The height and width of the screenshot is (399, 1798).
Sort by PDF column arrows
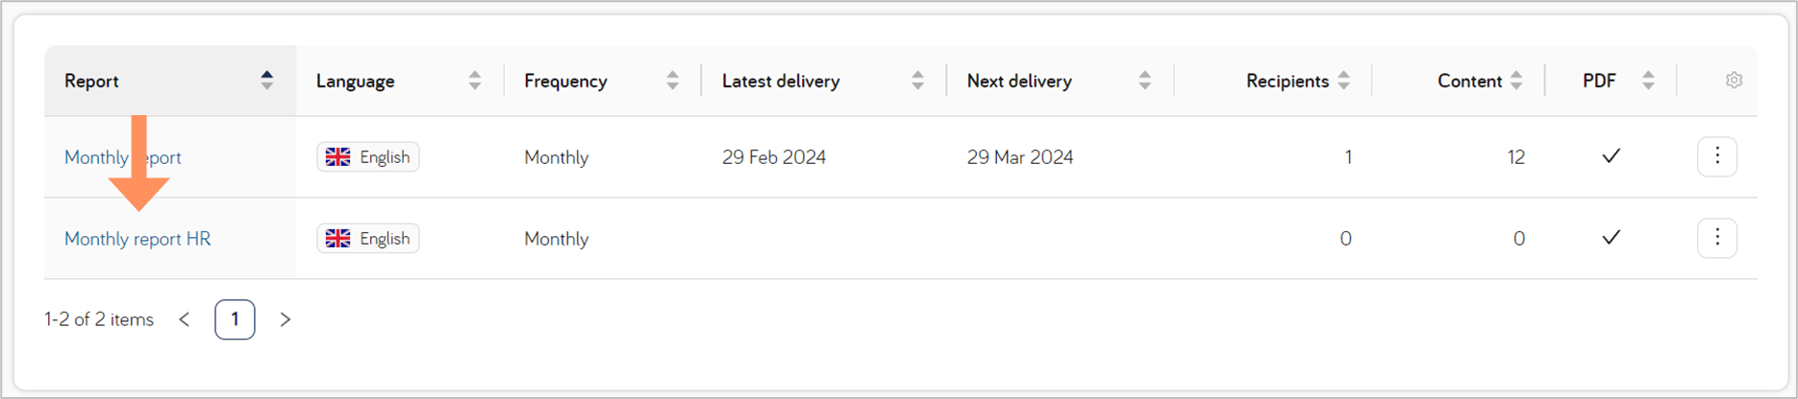pos(1648,80)
